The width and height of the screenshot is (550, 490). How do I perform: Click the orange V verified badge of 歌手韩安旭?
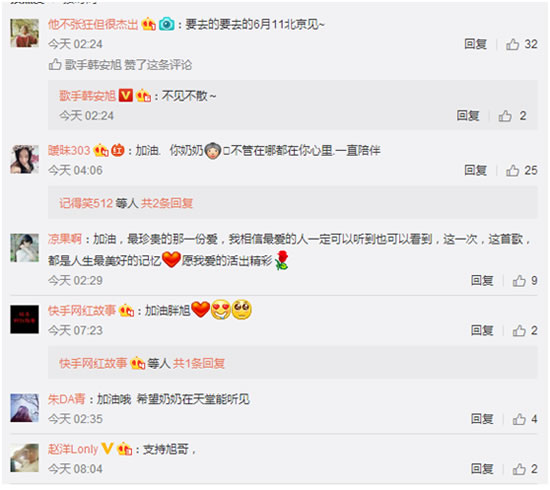(x=126, y=95)
